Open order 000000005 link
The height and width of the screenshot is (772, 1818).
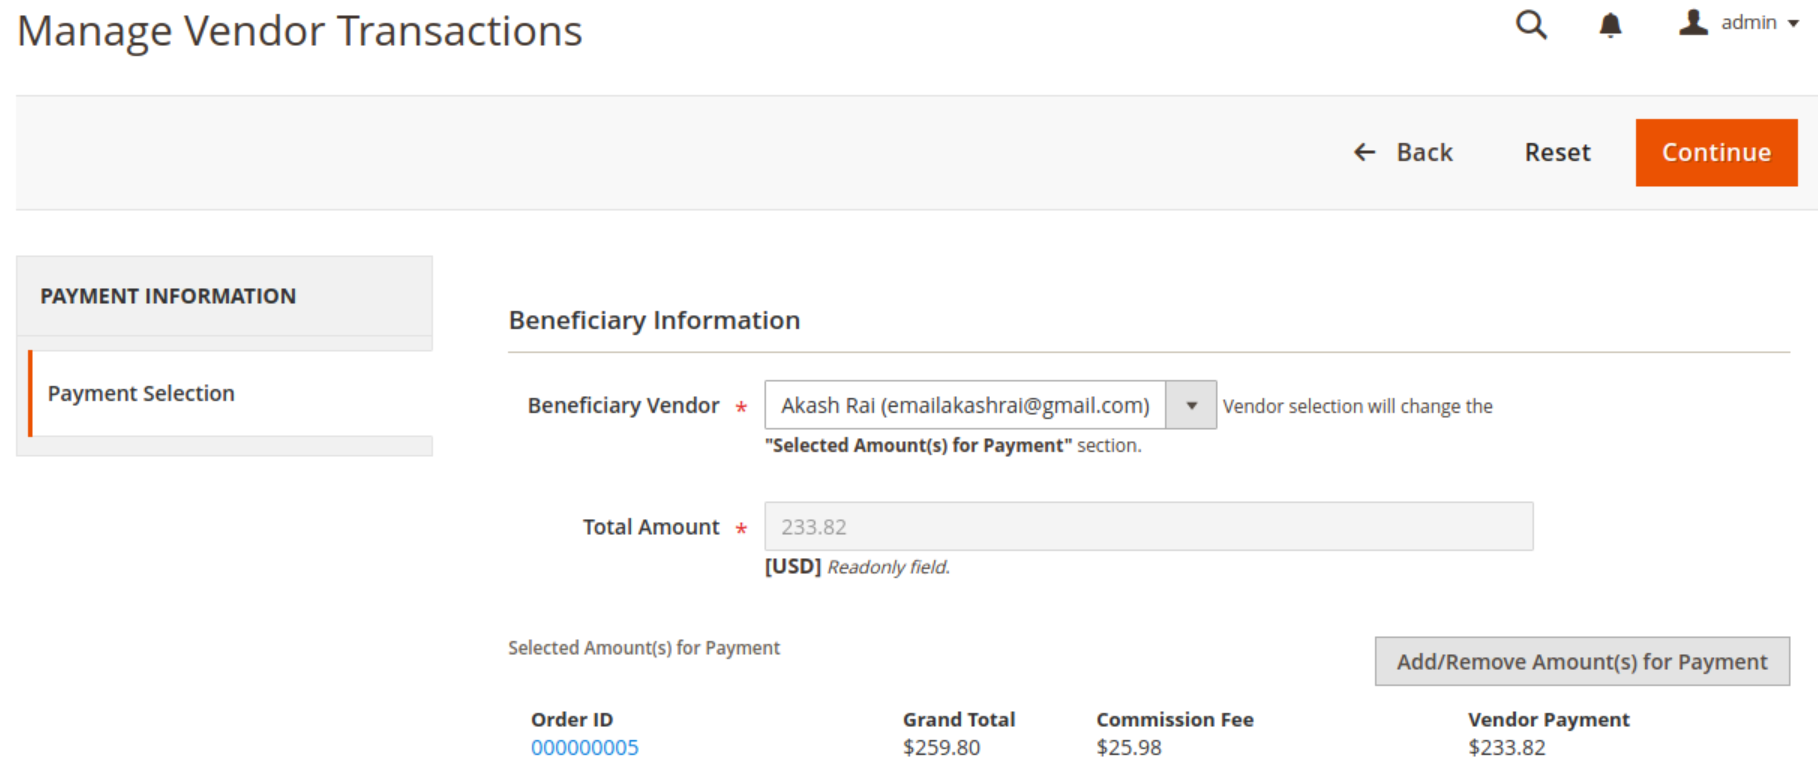tap(584, 748)
